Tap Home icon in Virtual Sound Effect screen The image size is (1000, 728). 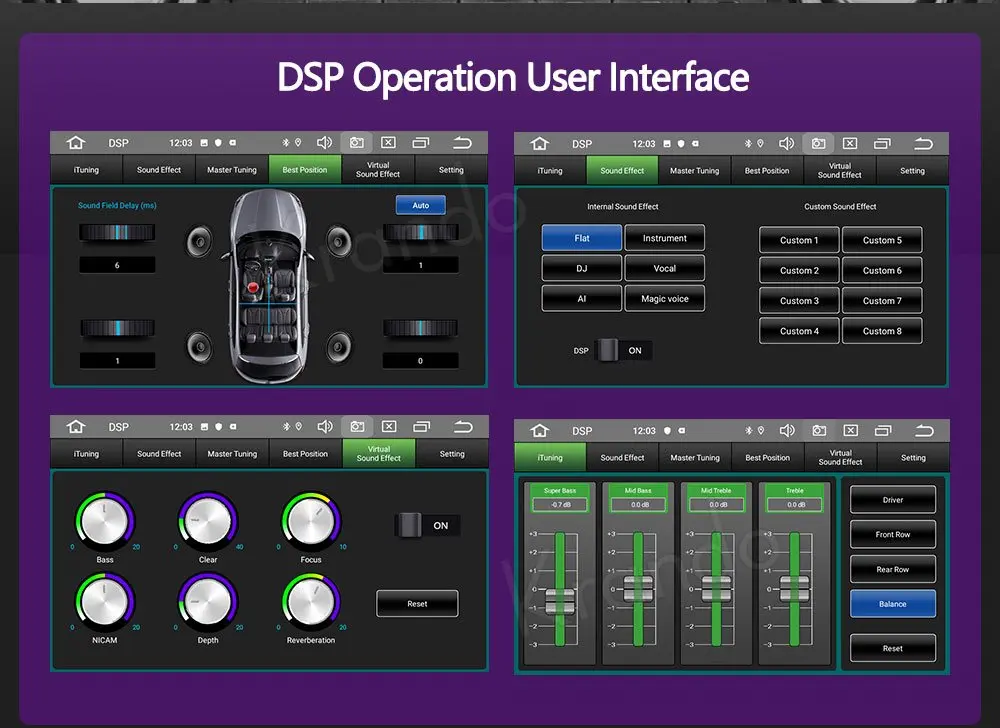[x=76, y=426]
